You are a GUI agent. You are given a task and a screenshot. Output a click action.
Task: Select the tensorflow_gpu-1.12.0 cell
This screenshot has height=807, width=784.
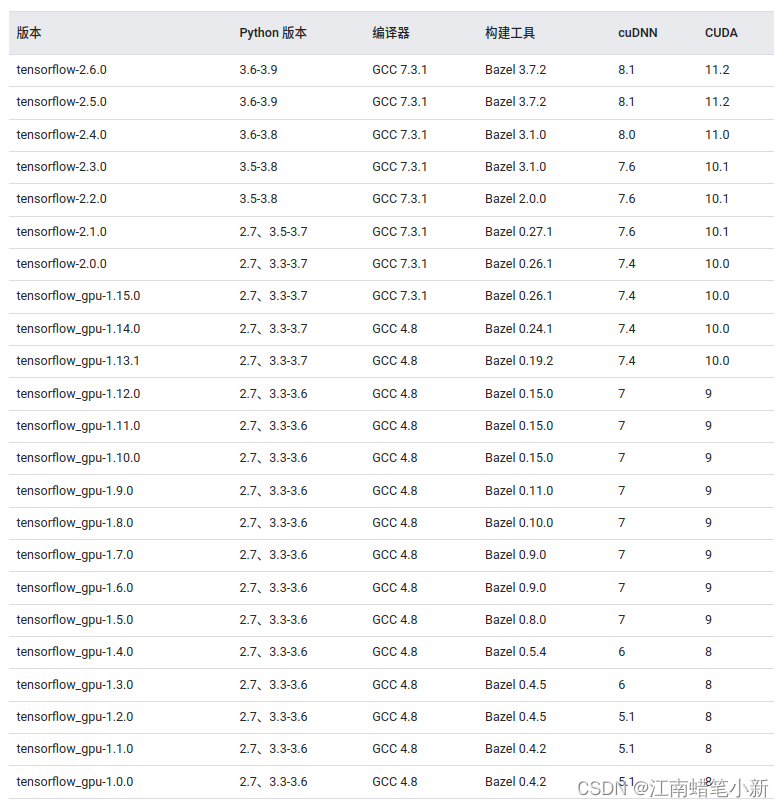tap(78, 394)
